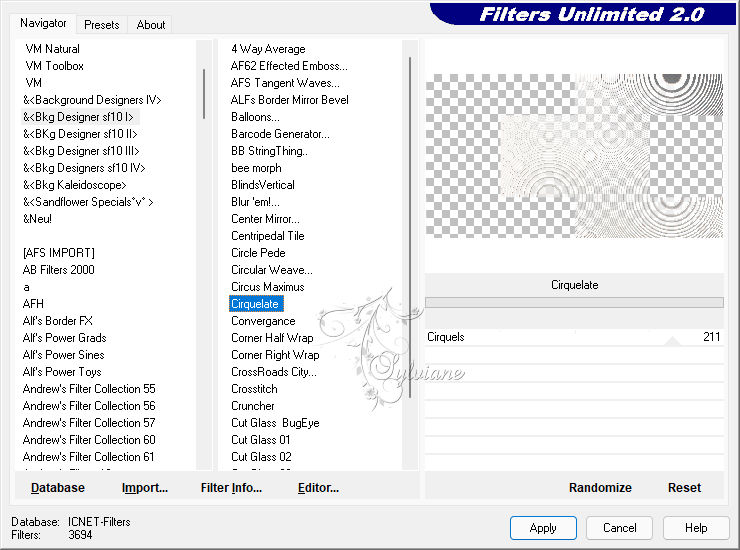Click the Cancel button
The width and height of the screenshot is (740, 550).
(x=620, y=528)
